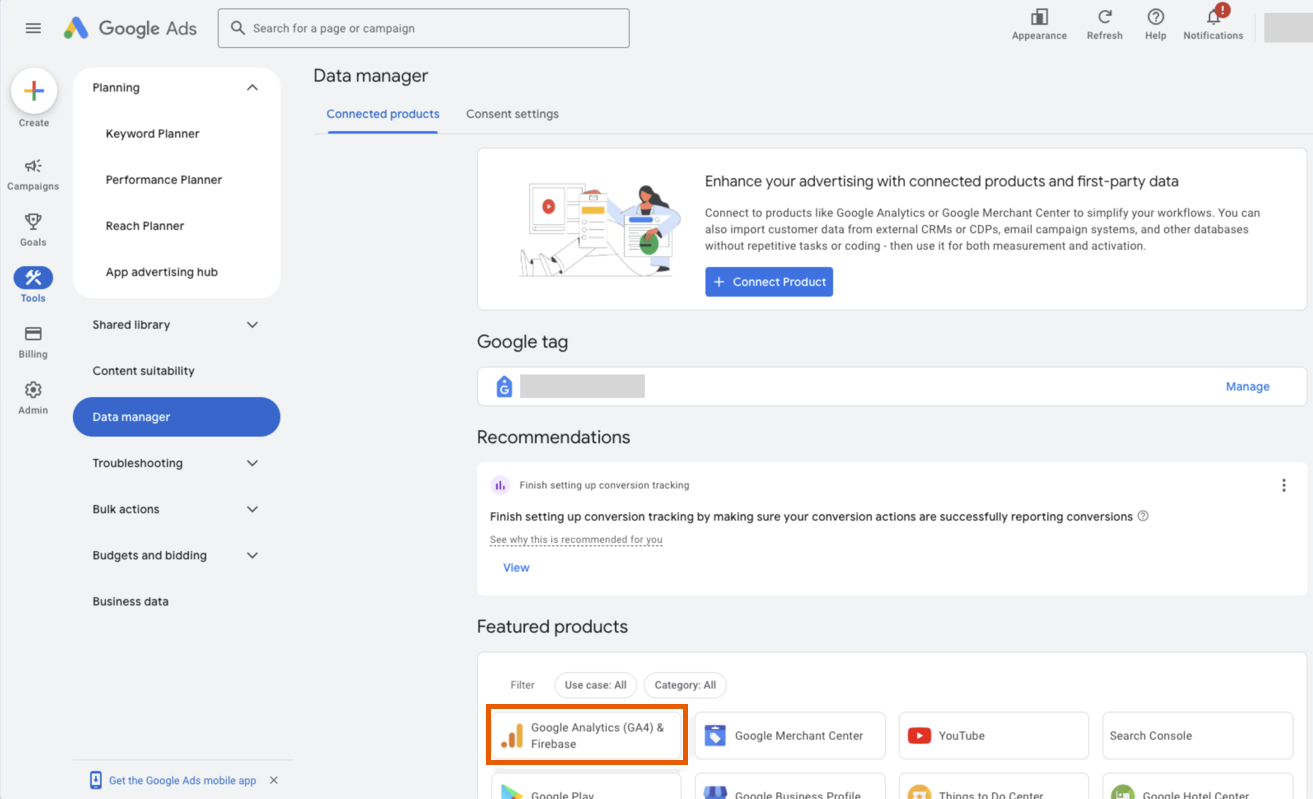Image resolution: width=1313 pixels, height=799 pixels.
Task: Click the Google Ads logo
Action: click(x=131, y=28)
